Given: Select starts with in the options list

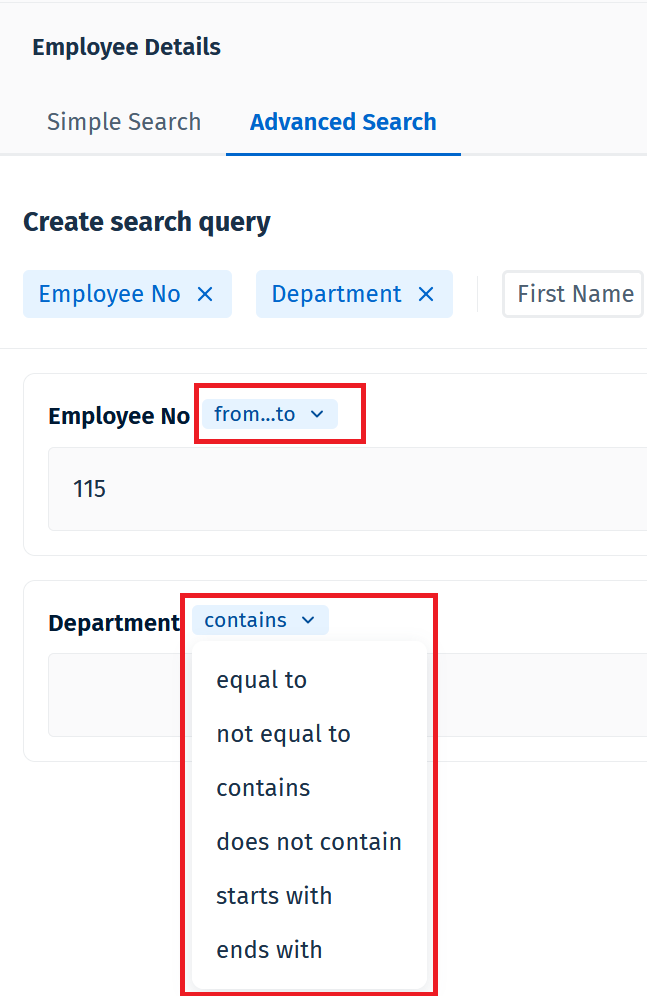Looking at the screenshot, I should pyautogui.click(x=274, y=895).
